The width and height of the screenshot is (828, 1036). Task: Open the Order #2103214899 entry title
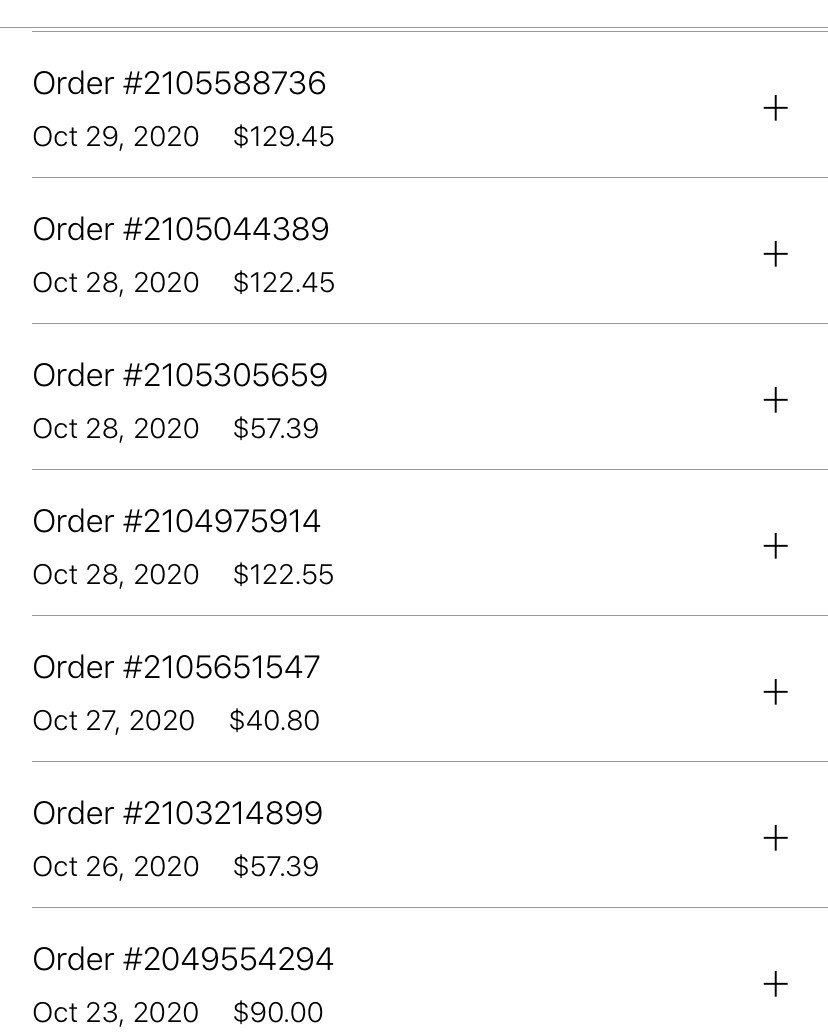(x=178, y=814)
